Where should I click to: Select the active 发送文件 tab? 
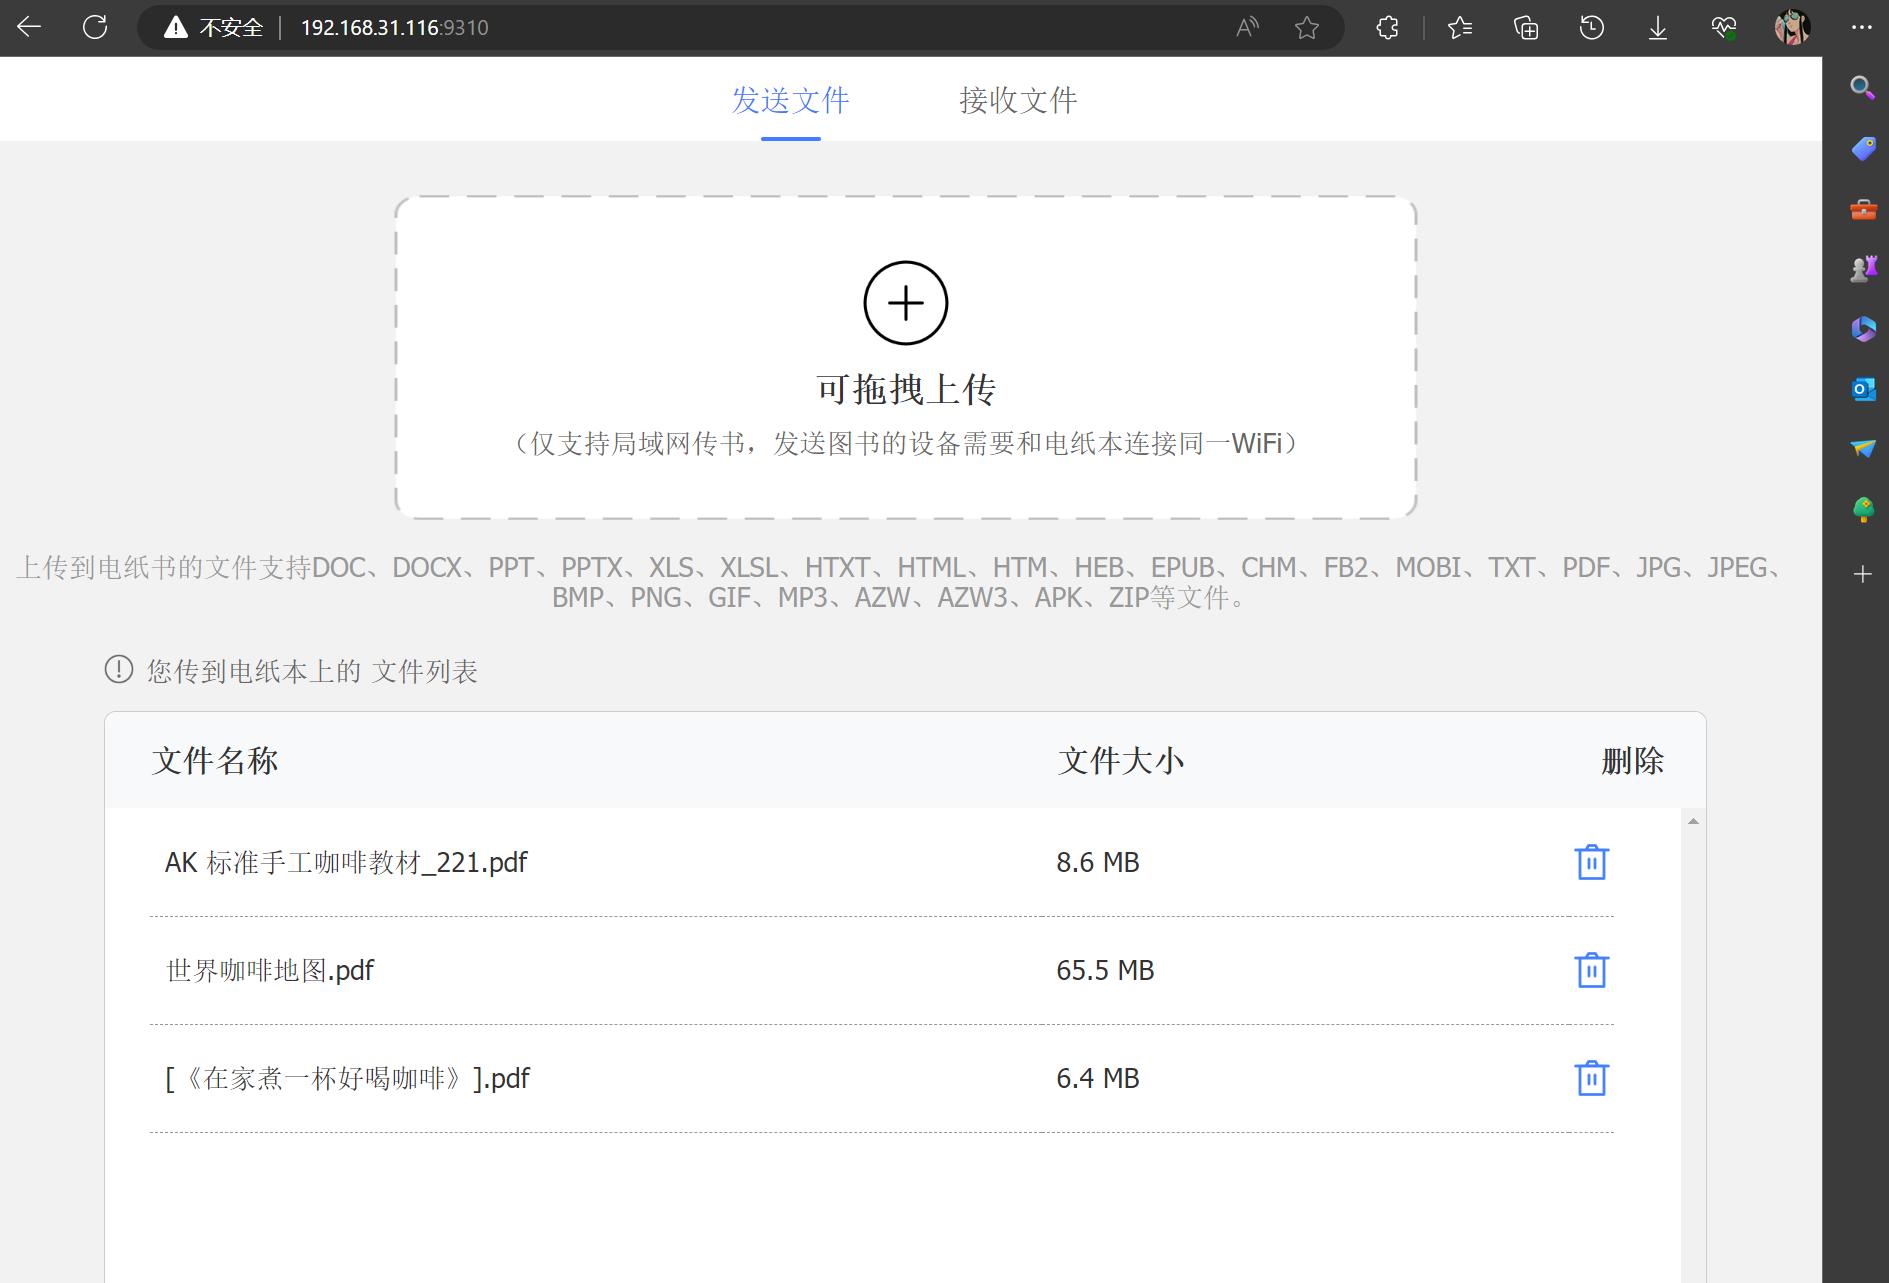[x=791, y=100]
